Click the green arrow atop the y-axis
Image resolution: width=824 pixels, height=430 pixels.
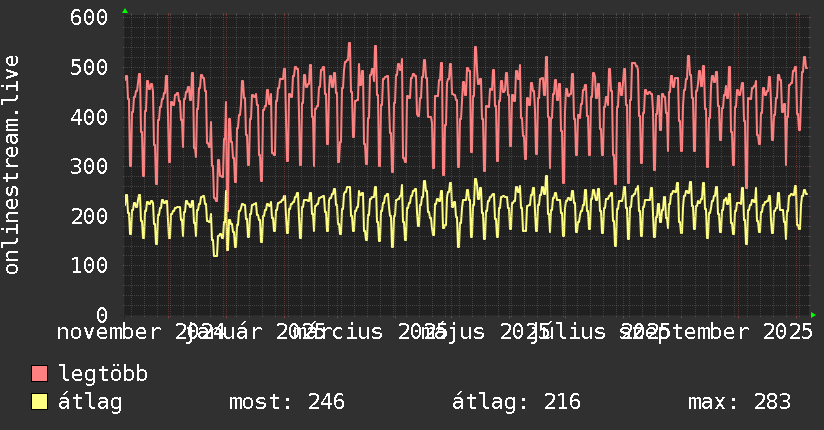tap(125, 11)
